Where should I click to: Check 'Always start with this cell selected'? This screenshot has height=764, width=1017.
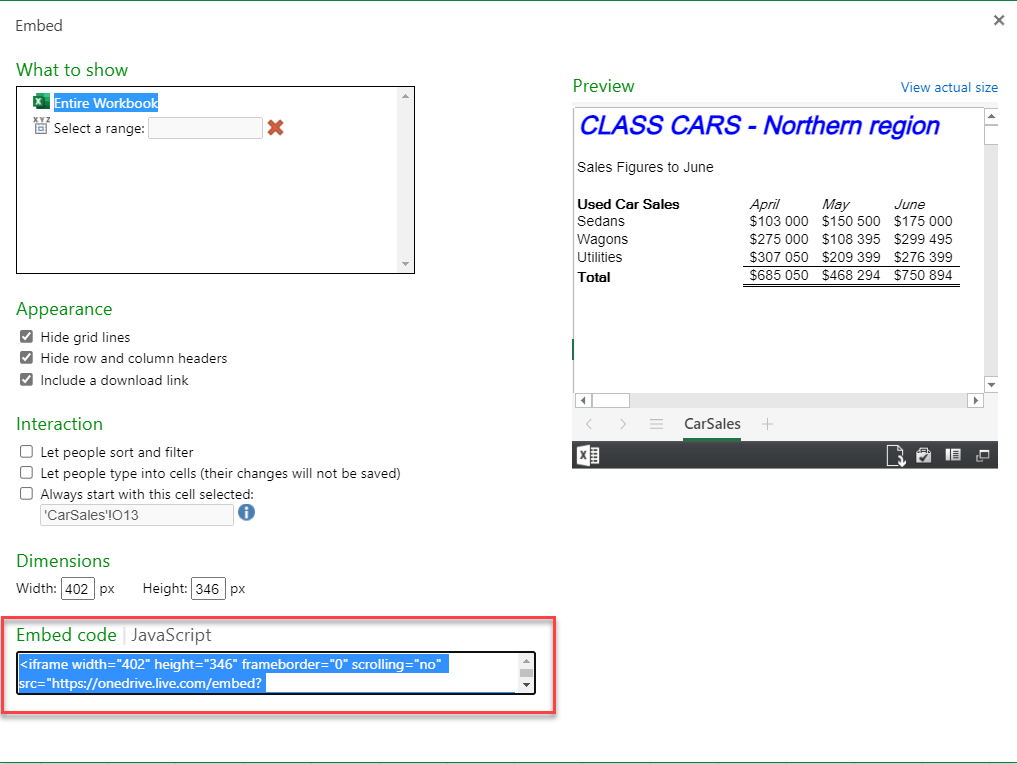(x=25, y=493)
